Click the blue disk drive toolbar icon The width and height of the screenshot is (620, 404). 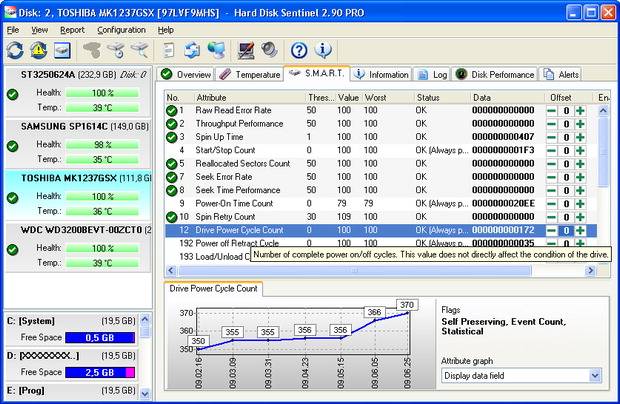[62, 50]
